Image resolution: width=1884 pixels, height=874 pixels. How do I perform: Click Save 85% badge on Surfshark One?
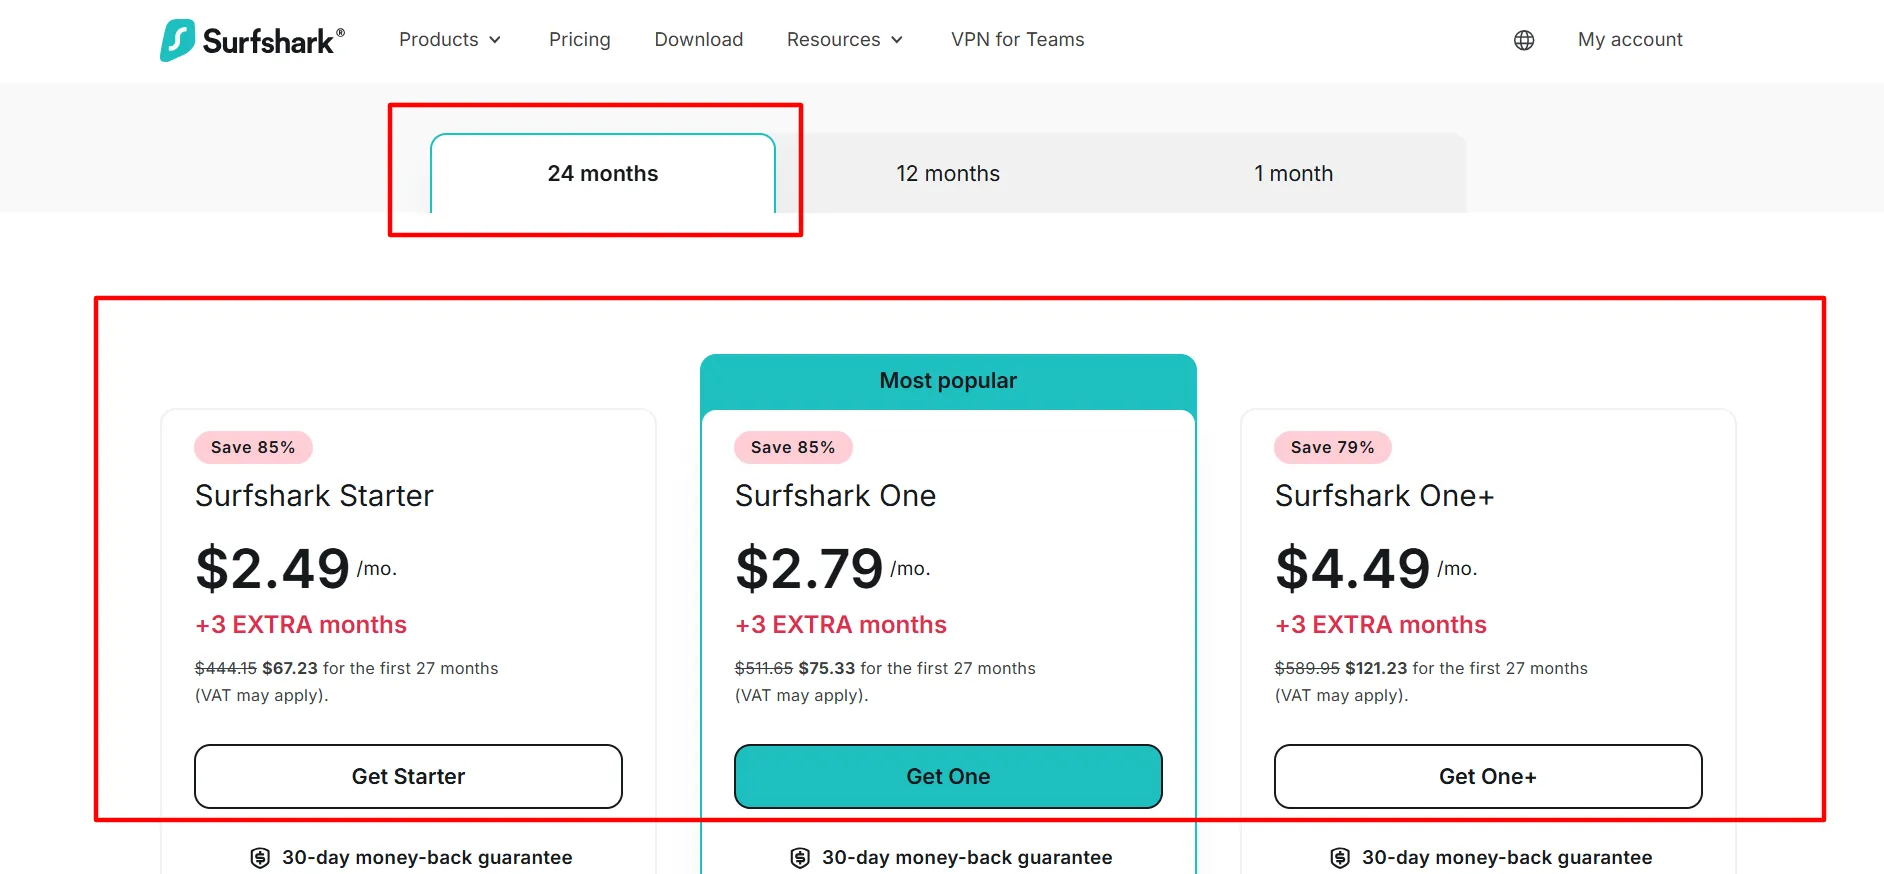point(793,448)
